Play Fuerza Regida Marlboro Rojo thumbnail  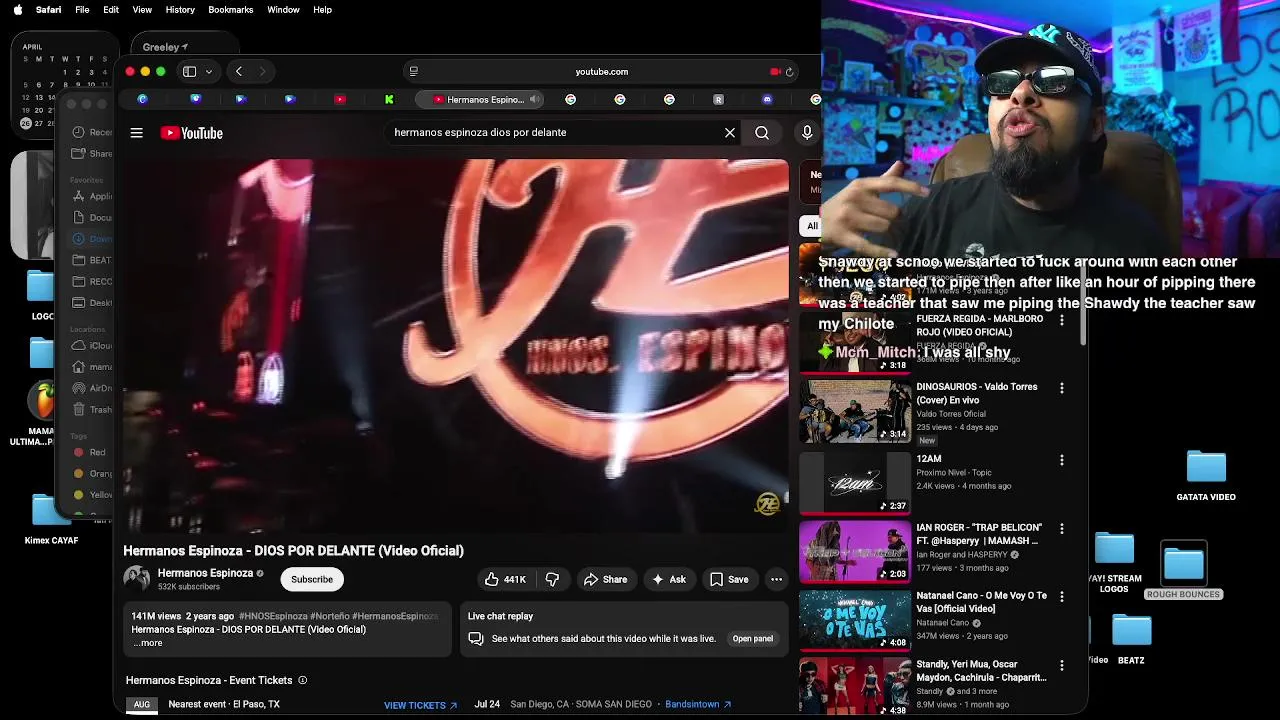(x=855, y=343)
